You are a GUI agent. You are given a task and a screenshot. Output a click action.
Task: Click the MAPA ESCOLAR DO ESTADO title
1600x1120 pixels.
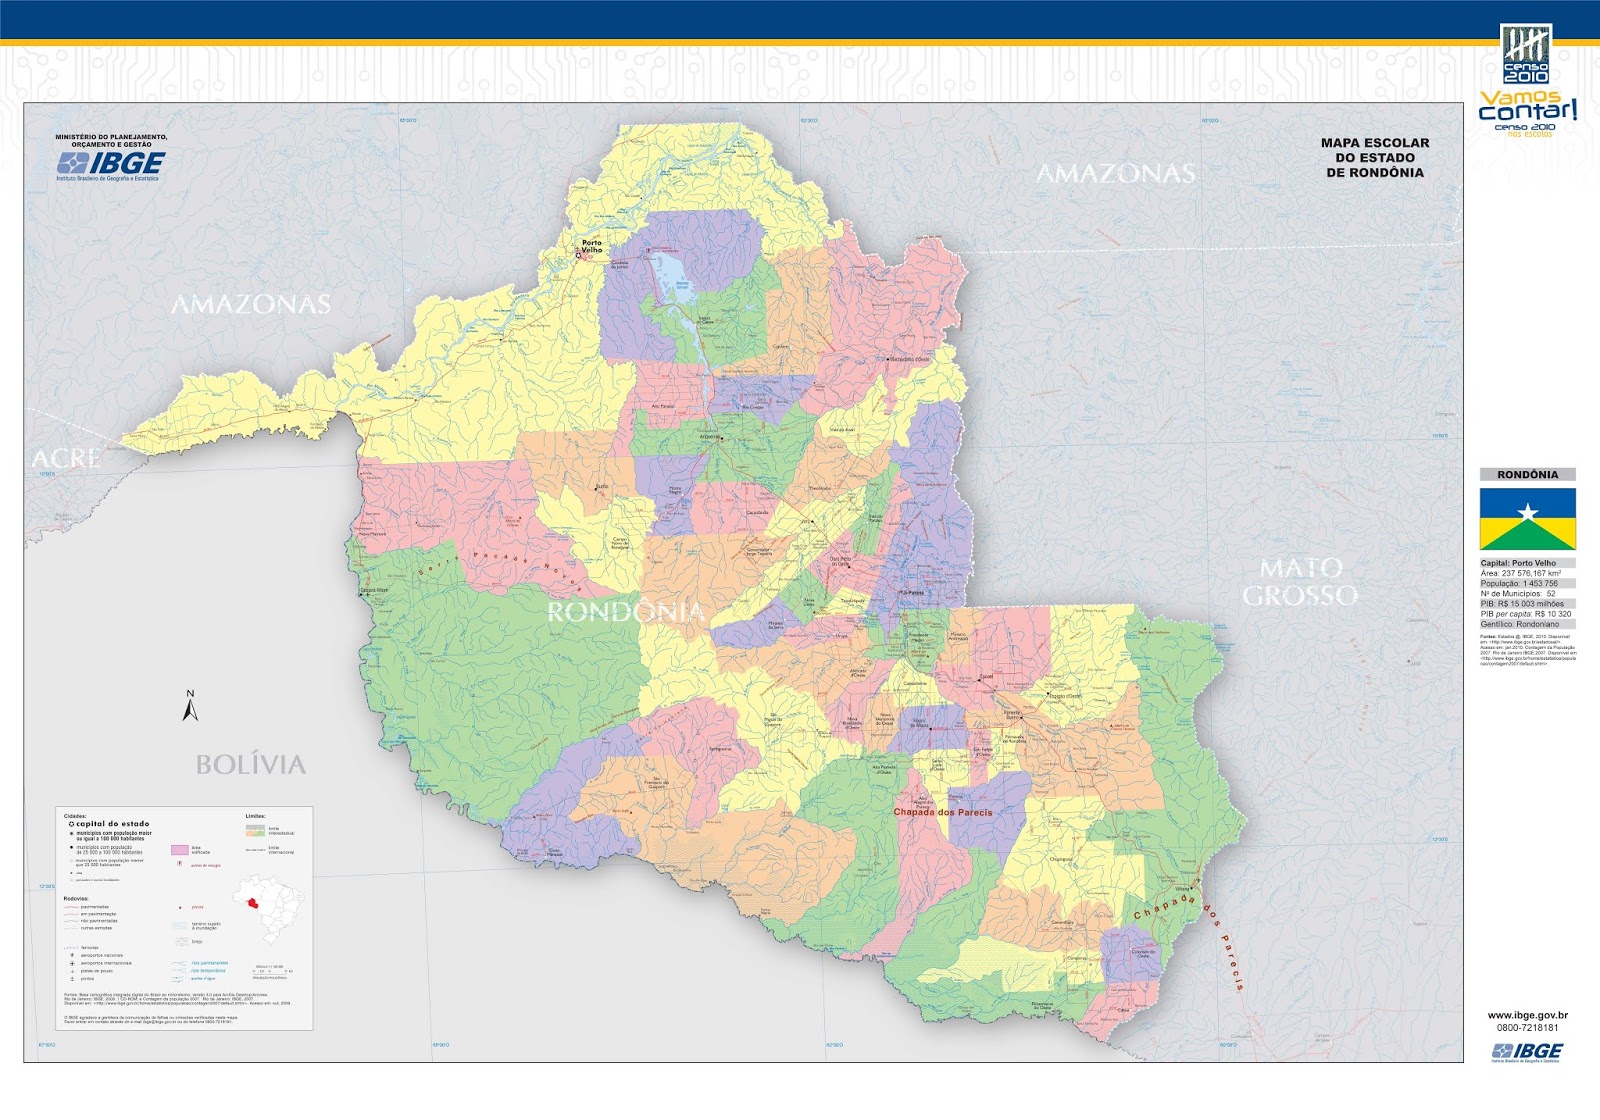[x=1375, y=157]
